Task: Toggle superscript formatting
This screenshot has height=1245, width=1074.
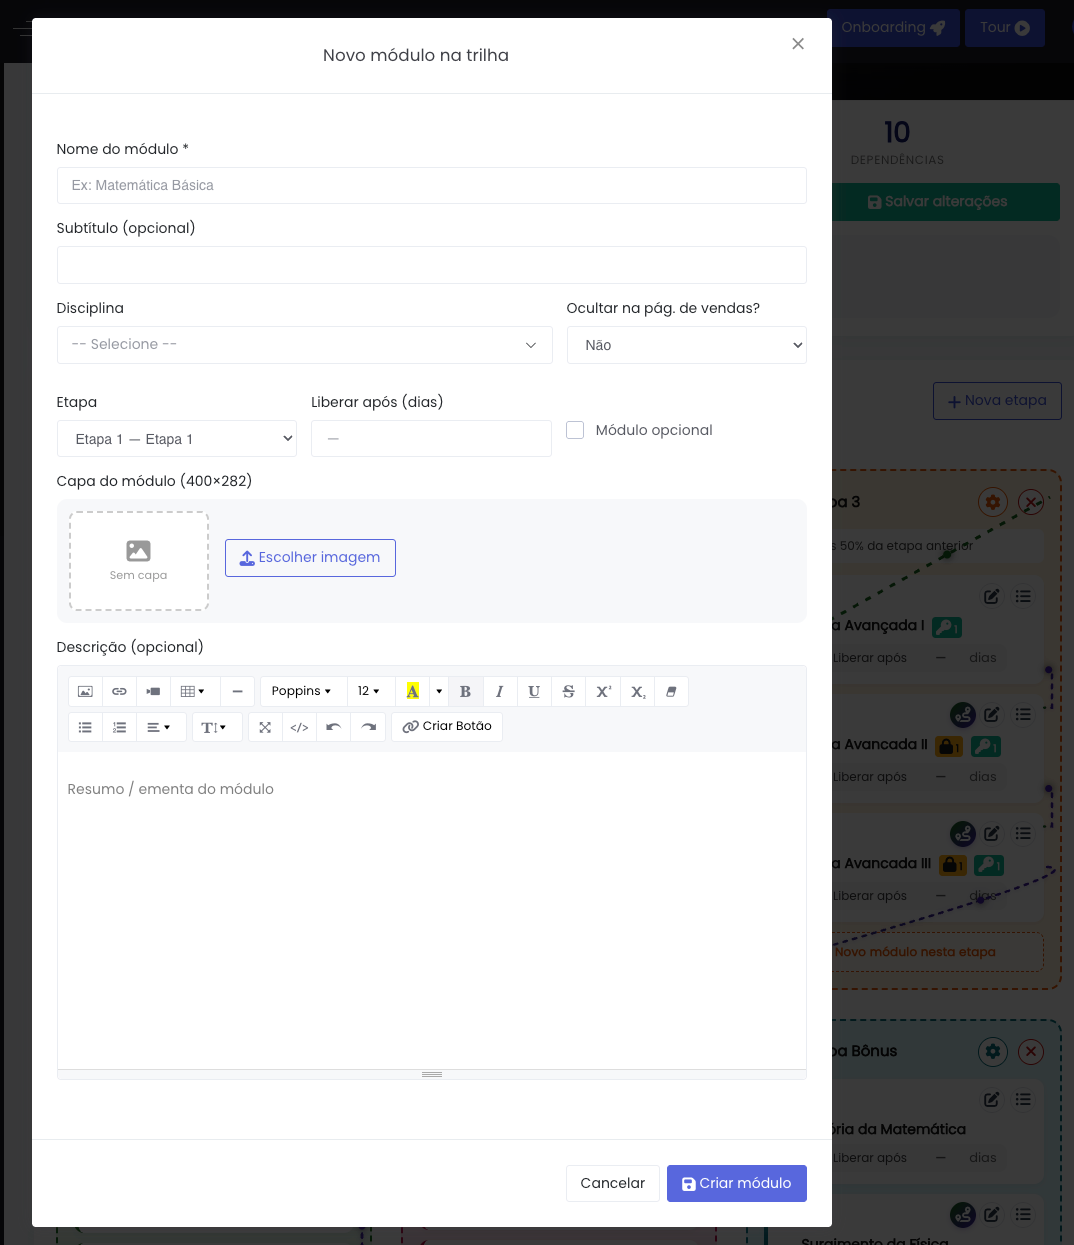Action: 603,691
